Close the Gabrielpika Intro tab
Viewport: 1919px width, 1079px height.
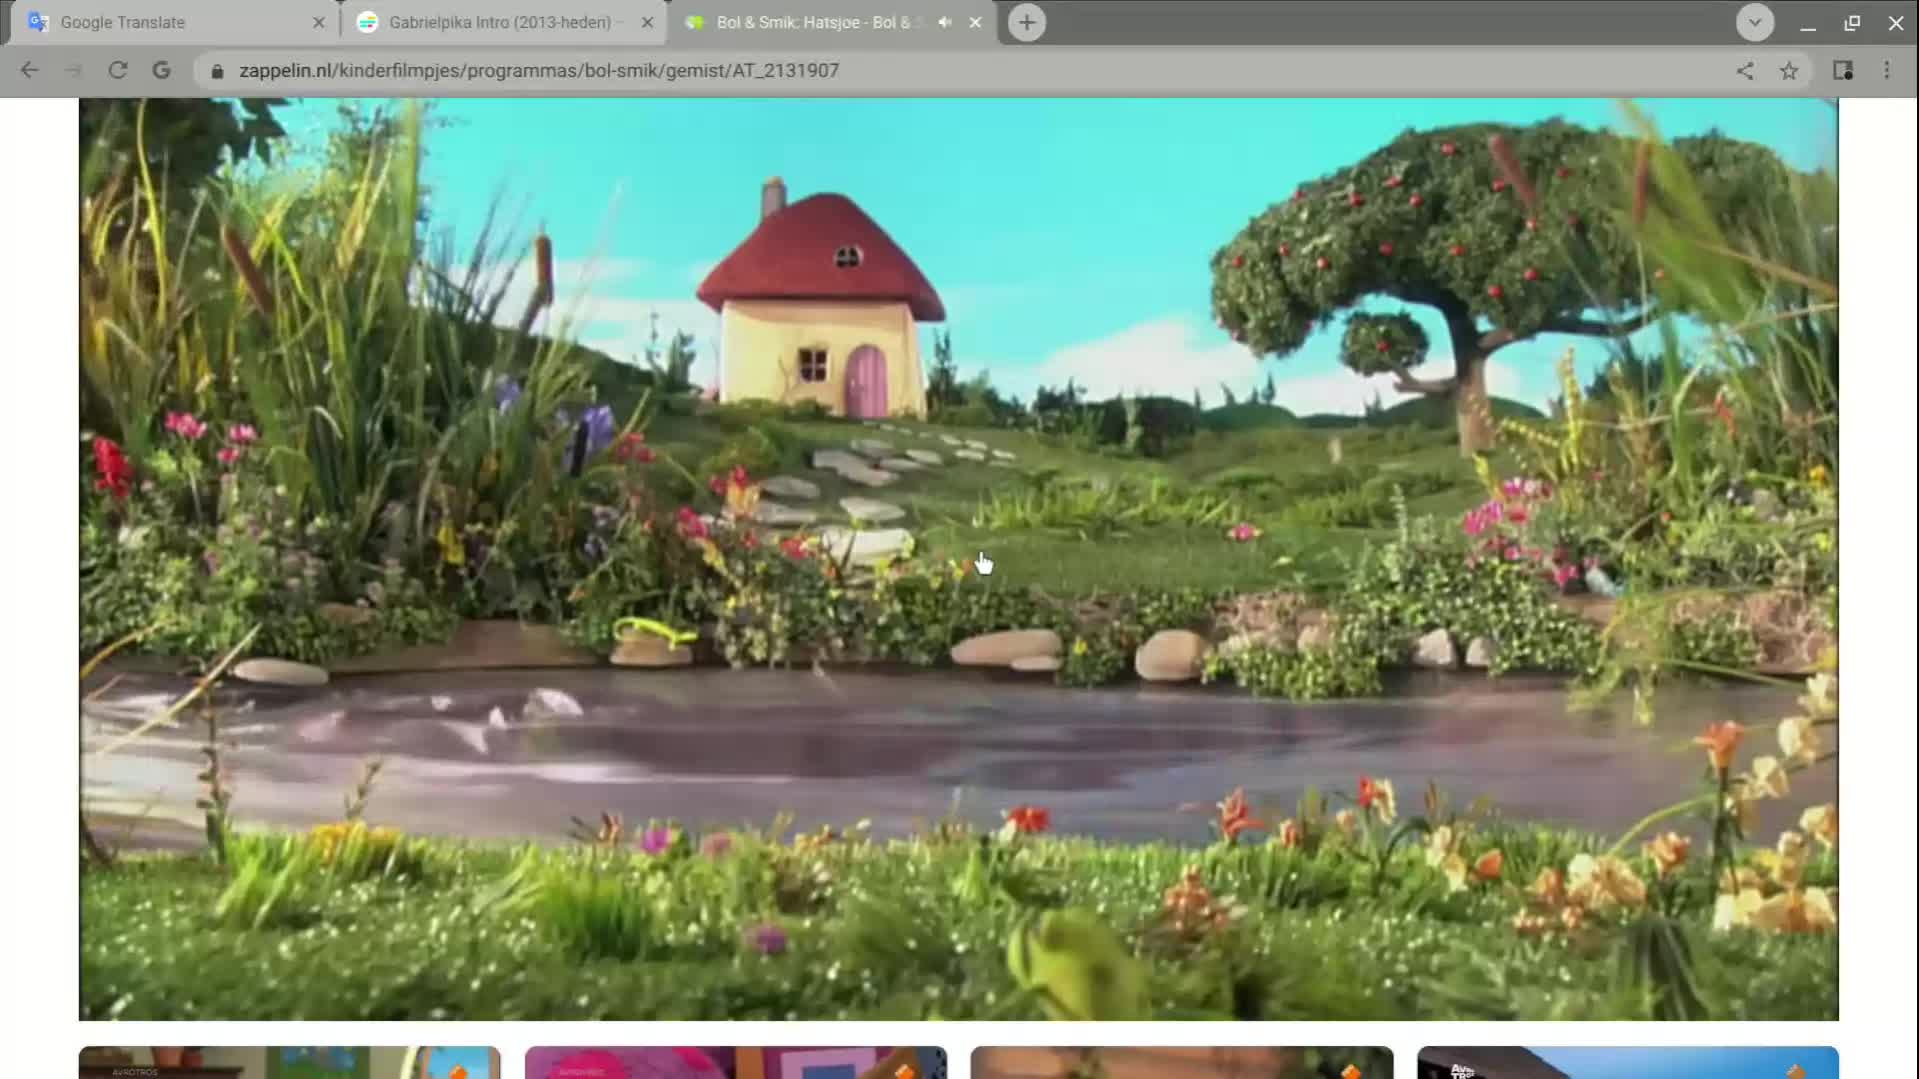point(647,22)
